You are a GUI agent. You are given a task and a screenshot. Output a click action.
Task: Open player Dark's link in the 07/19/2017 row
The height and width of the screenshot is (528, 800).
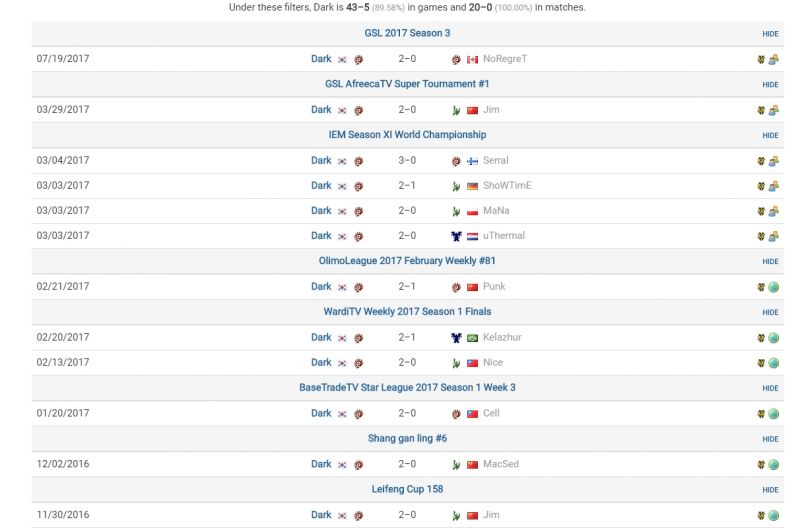click(x=321, y=59)
